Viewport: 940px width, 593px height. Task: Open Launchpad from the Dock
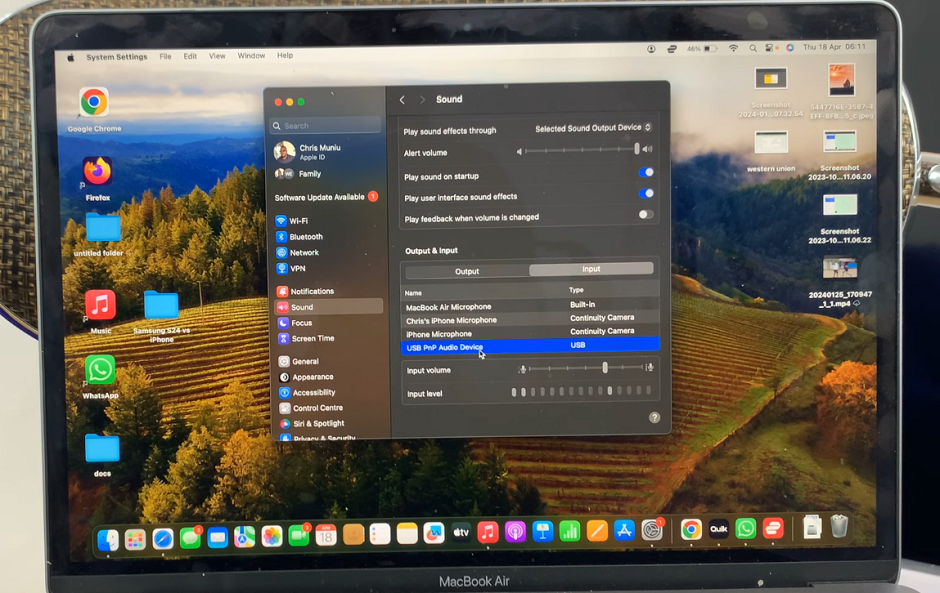[135, 540]
